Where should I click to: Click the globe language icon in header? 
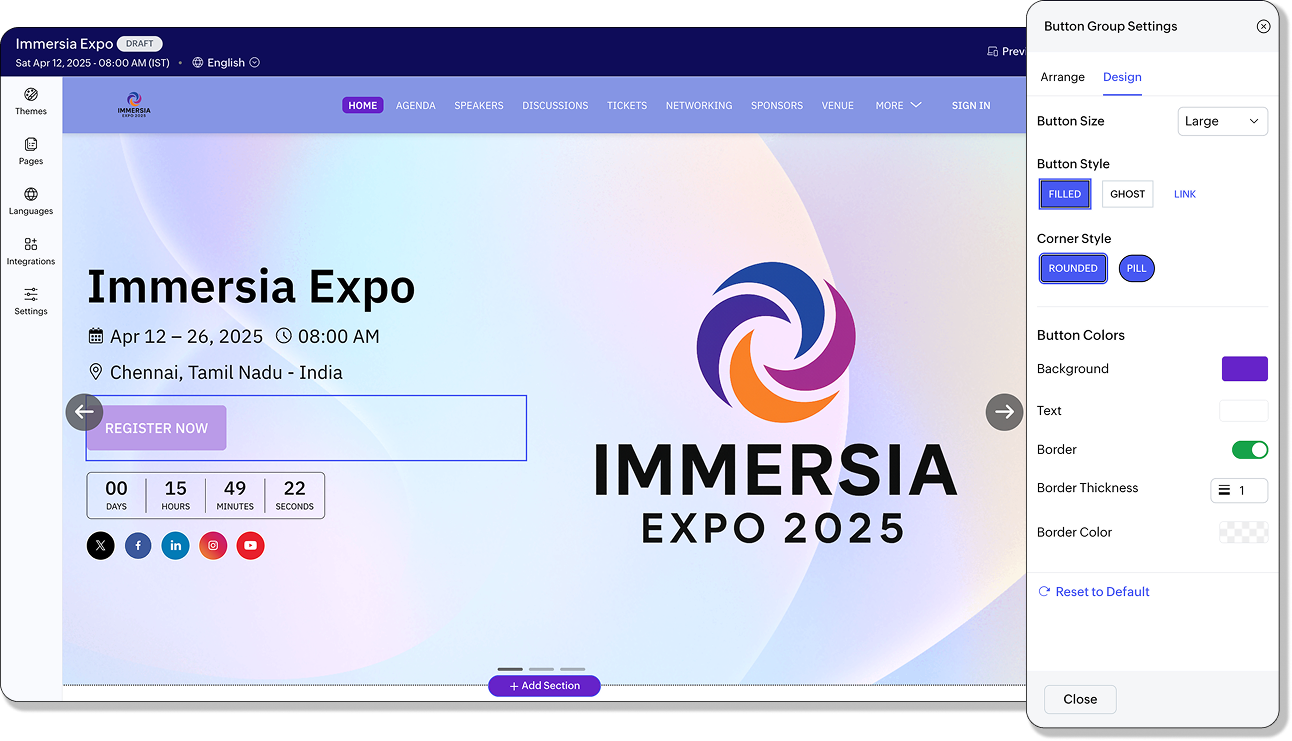click(198, 62)
